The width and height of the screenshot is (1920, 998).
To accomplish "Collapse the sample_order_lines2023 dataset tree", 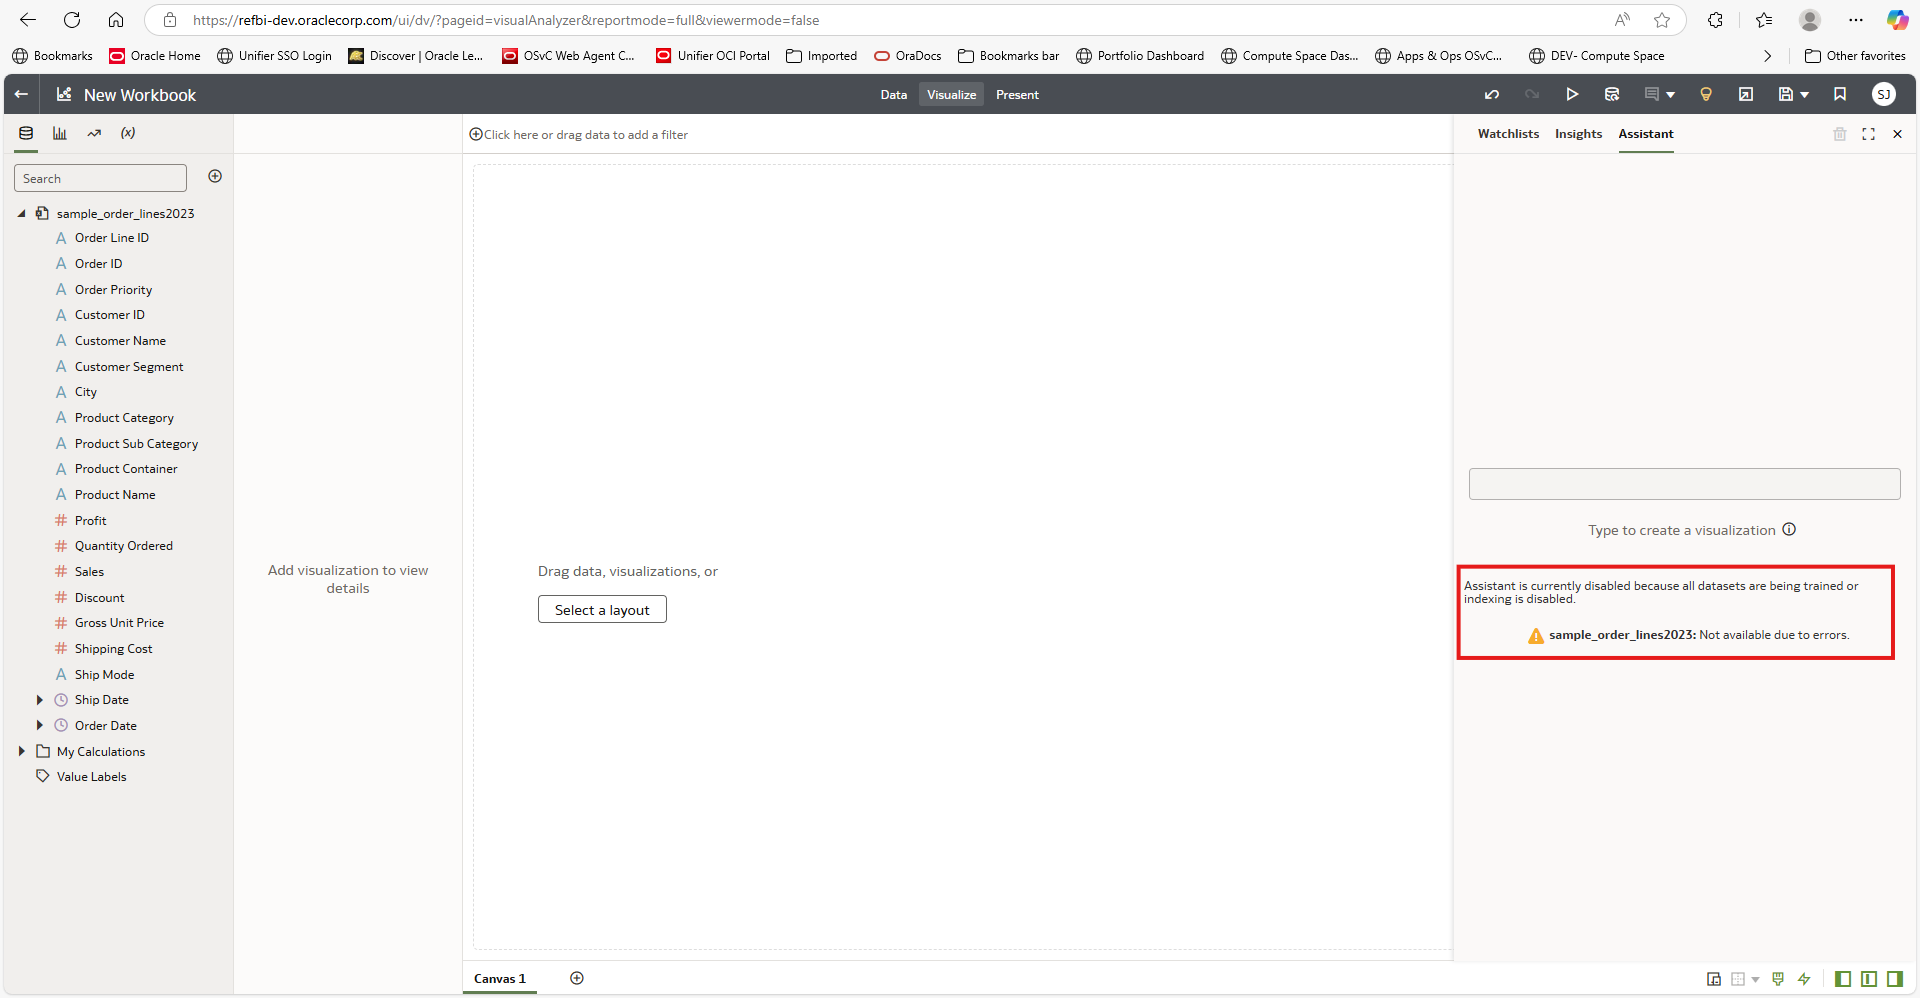I will tap(21, 213).
